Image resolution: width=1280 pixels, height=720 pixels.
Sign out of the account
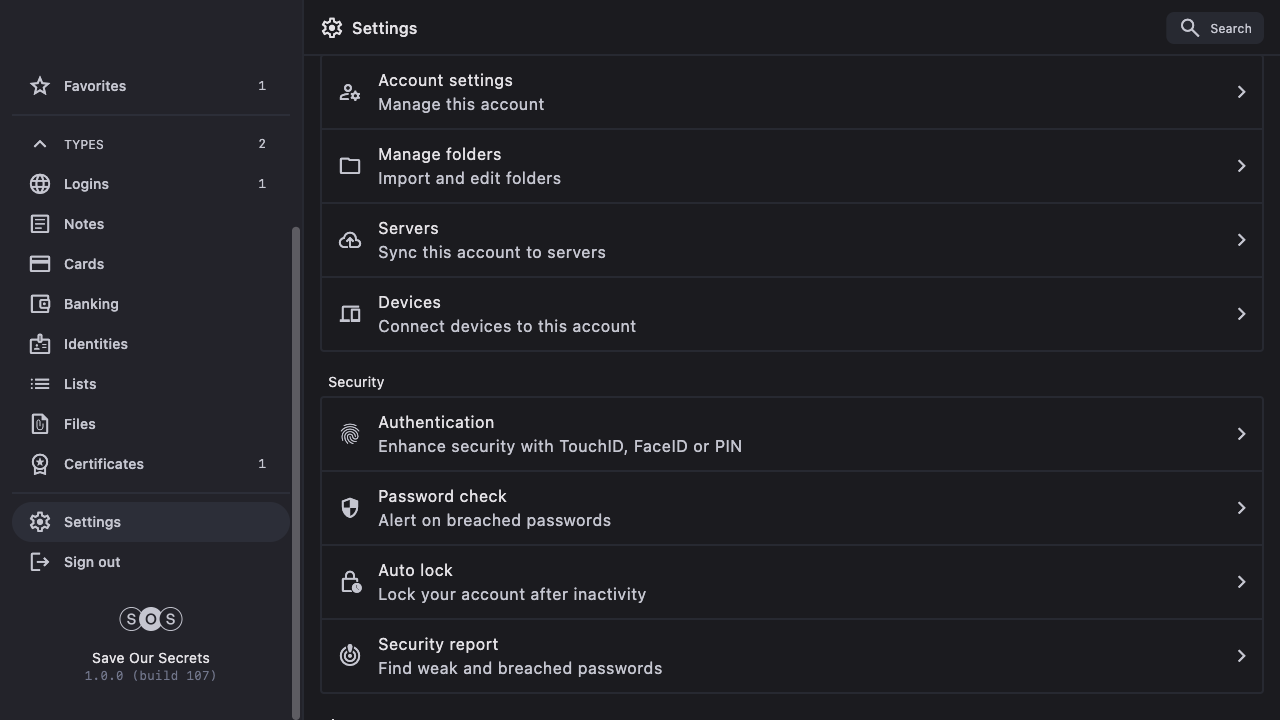coord(92,562)
